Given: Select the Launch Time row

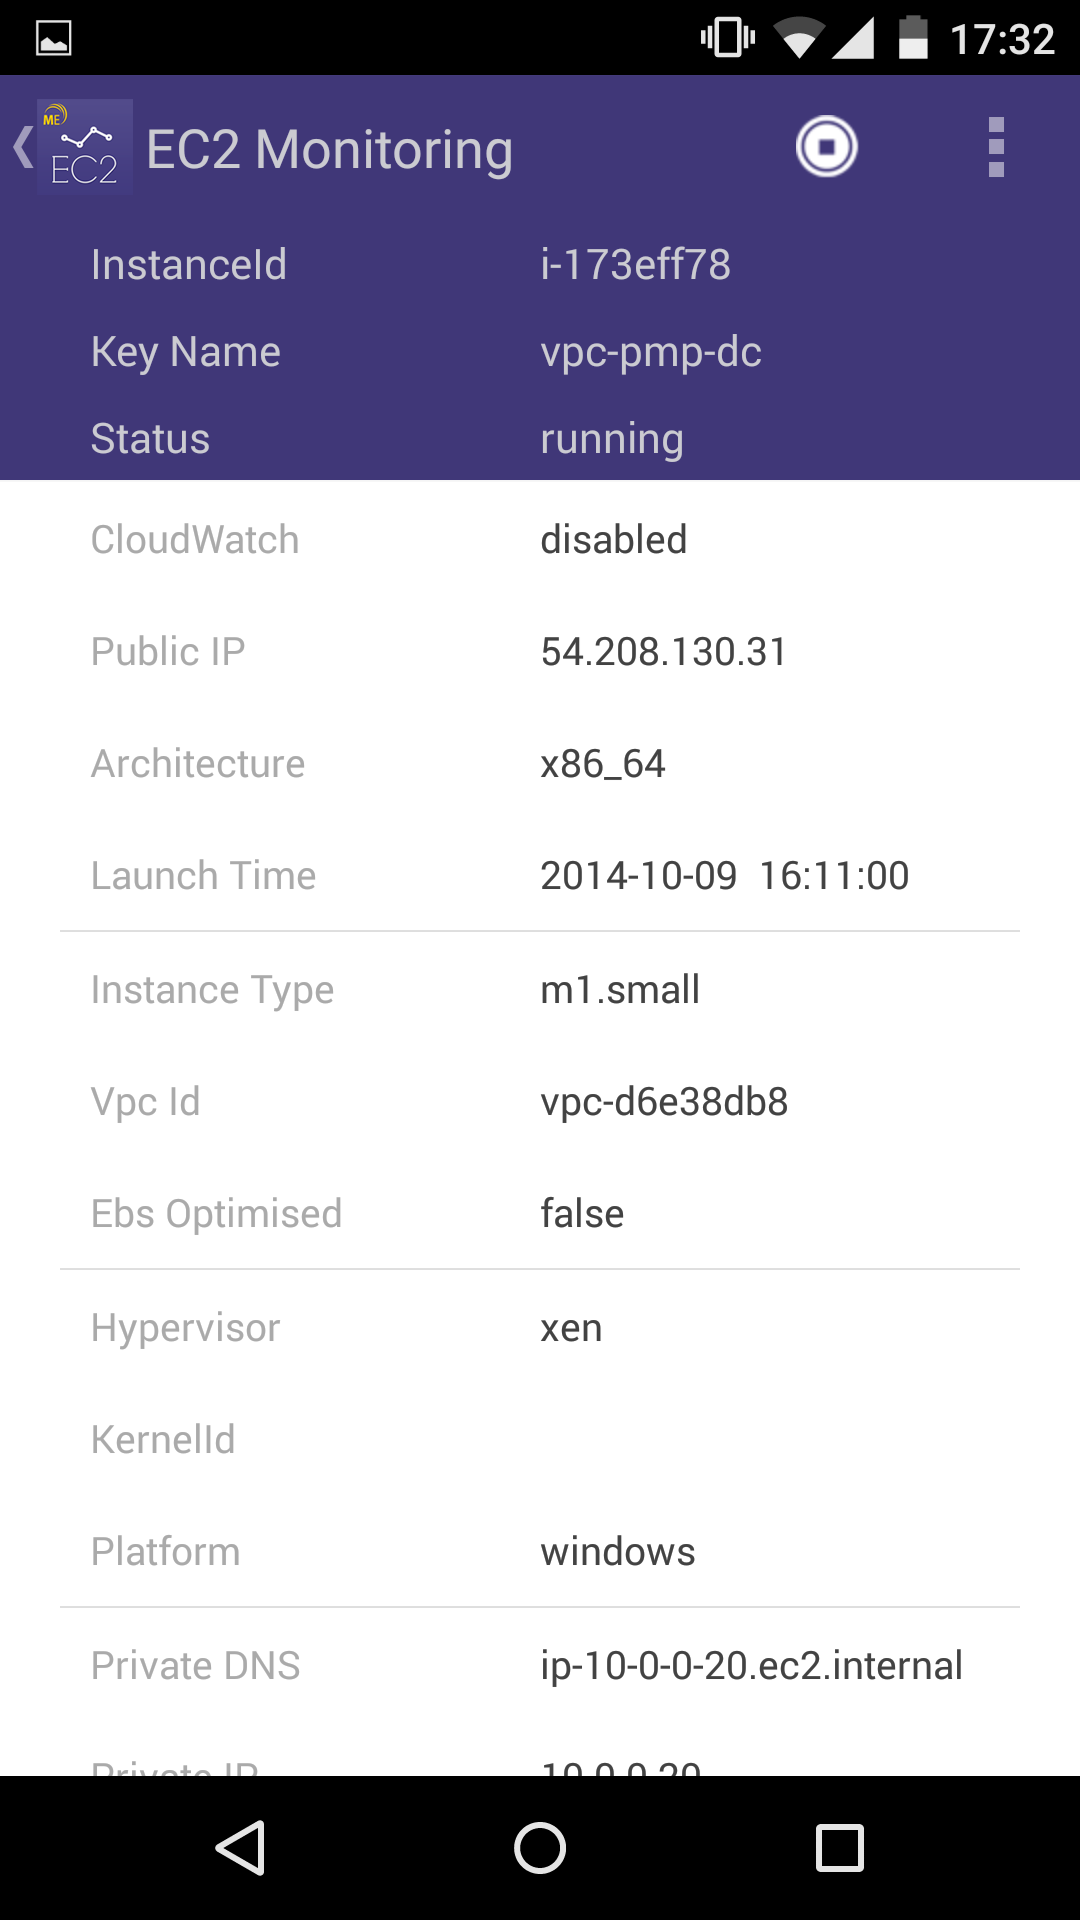Looking at the screenshot, I should click(x=540, y=876).
